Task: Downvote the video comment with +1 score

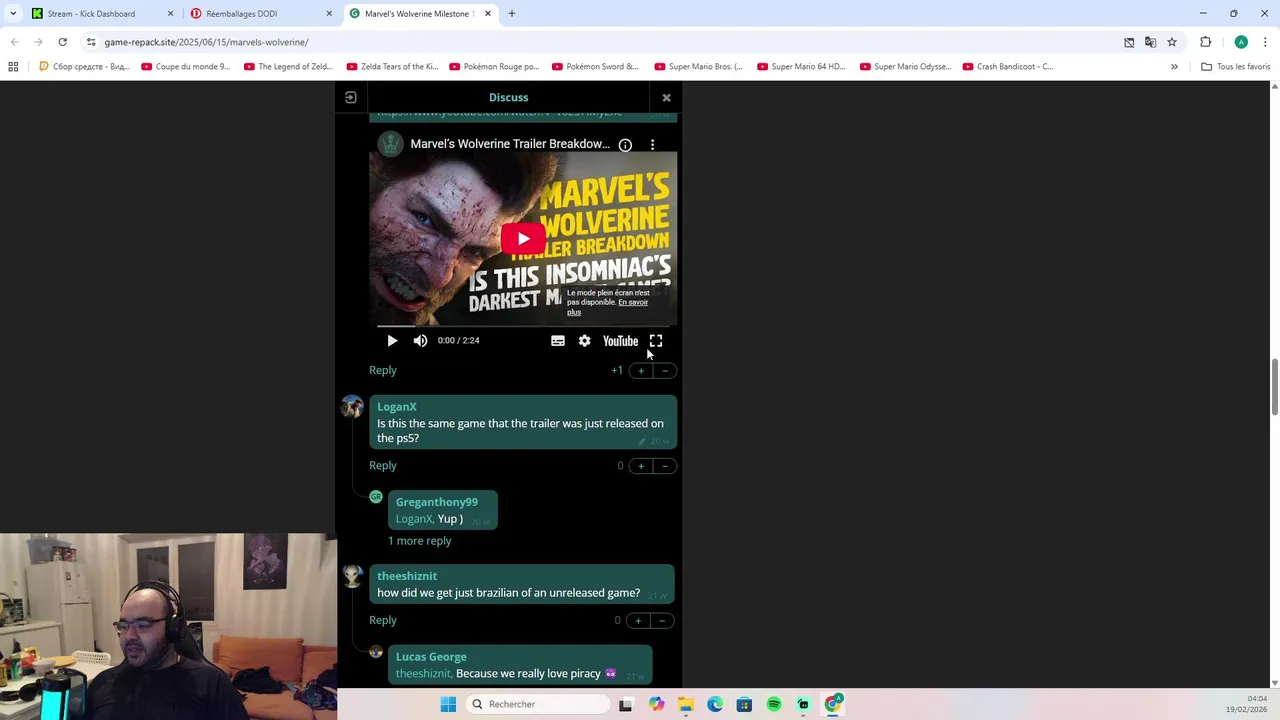Action: tap(665, 371)
